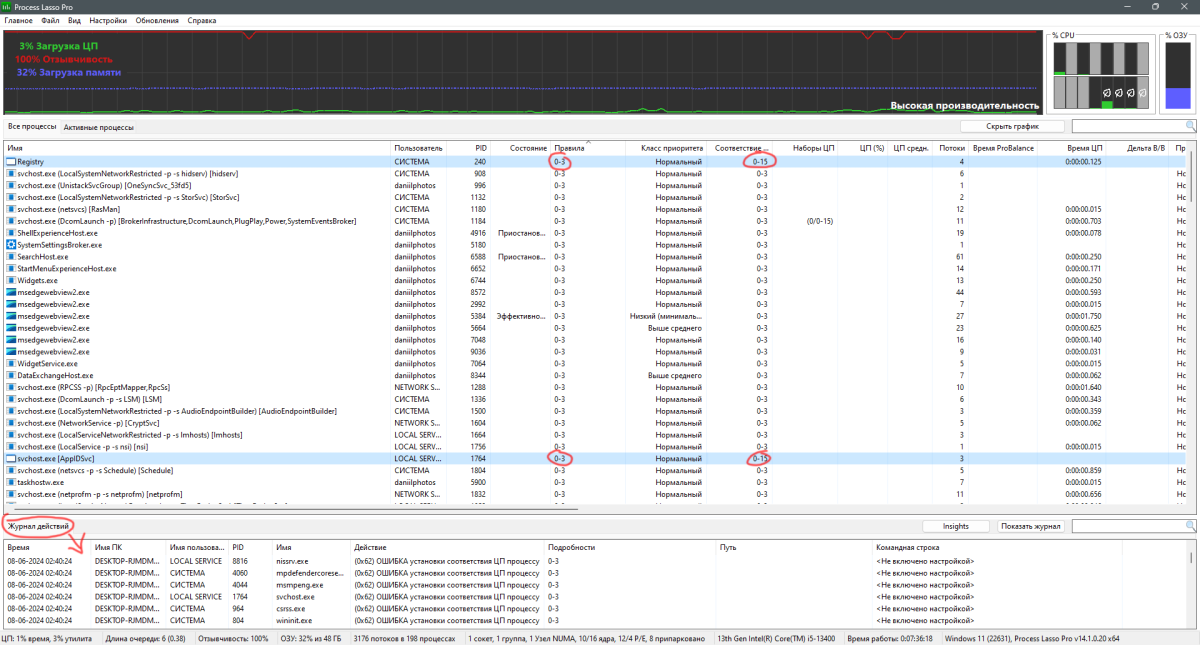
Task: Click the icon of svchost.exe [nsi]
Action: tap(11, 447)
